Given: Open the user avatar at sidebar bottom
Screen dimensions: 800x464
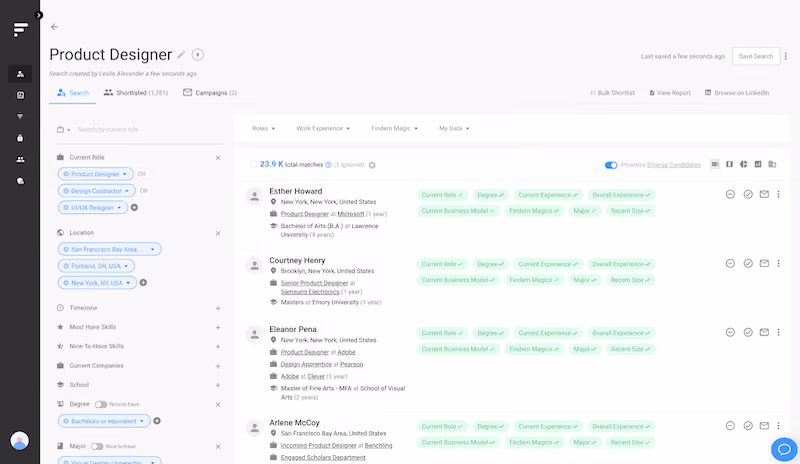Looking at the screenshot, I should pos(20,441).
